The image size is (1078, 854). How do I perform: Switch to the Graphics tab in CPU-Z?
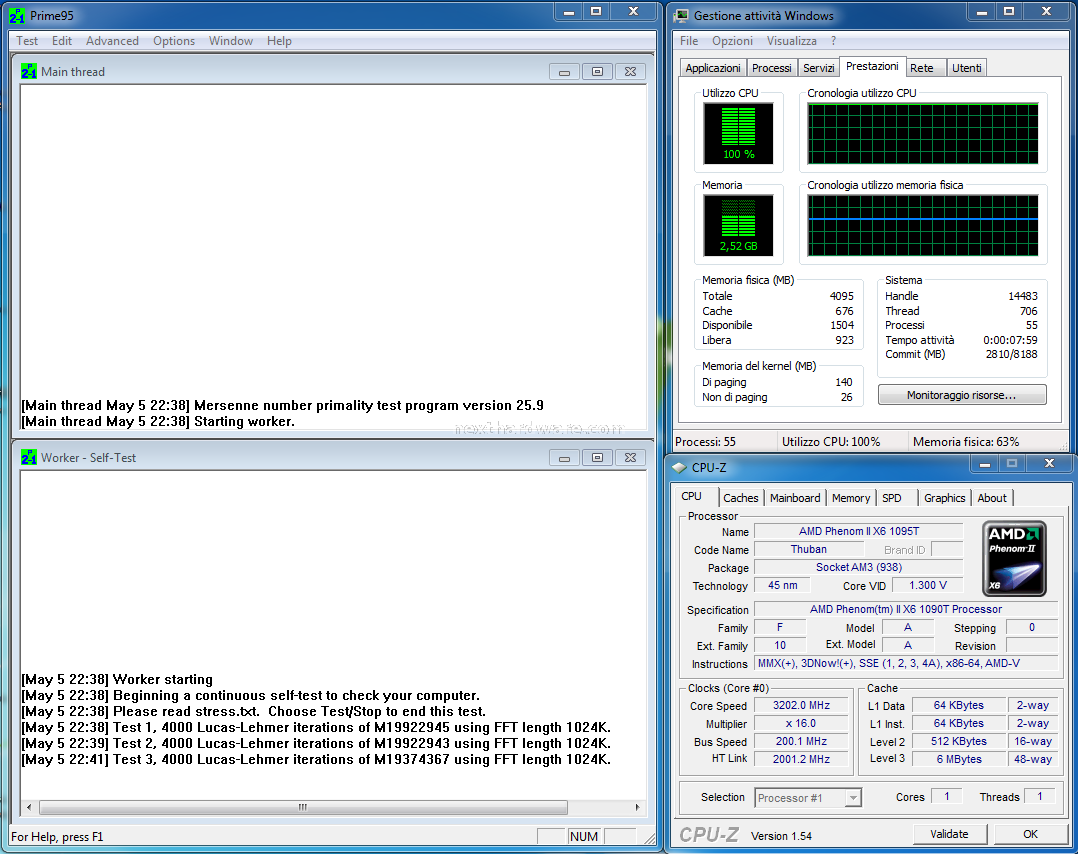click(x=945, y=498)
